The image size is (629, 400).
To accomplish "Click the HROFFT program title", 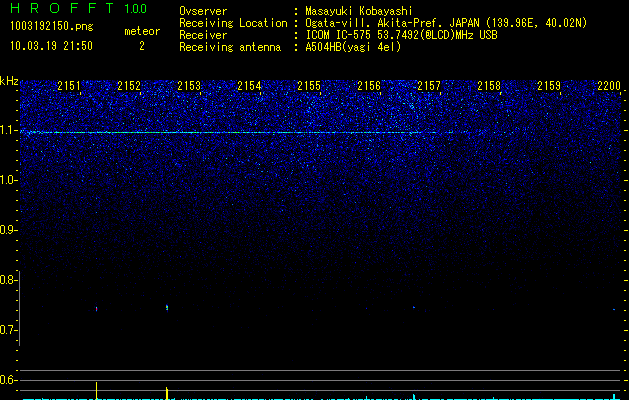I will [63, 8].
